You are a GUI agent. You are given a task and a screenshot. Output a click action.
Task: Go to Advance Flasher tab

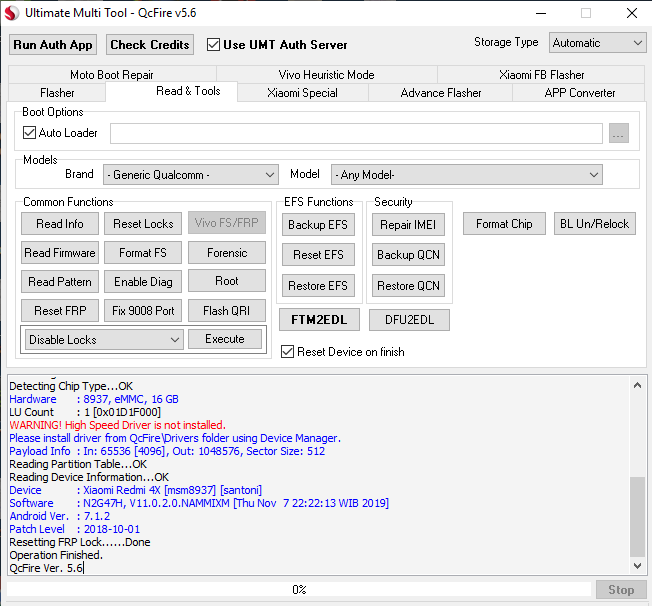[x=441, y=92]
